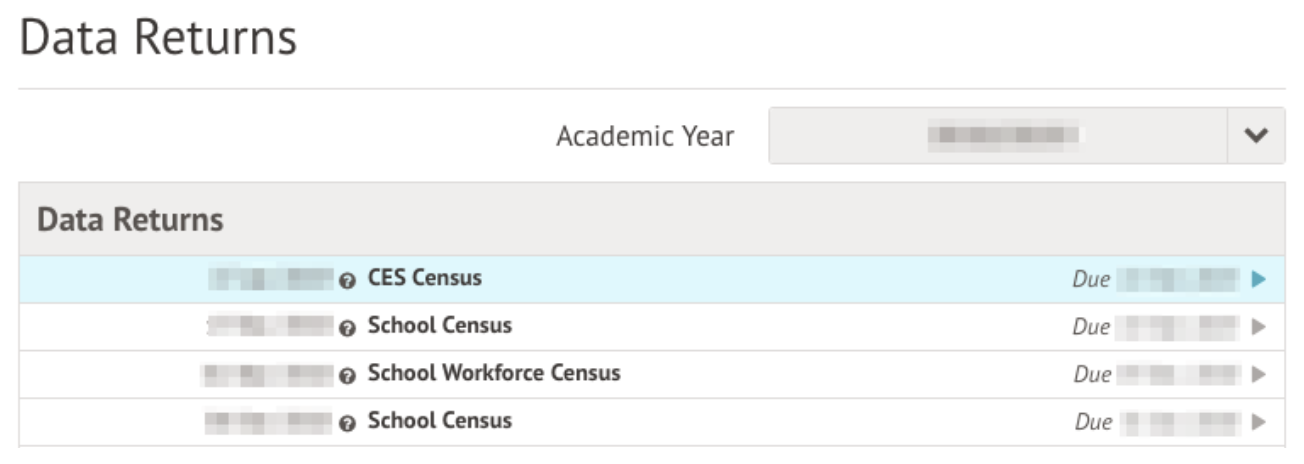
Task: Click the Data Returns panel header
Action: (x=130, y=220)
